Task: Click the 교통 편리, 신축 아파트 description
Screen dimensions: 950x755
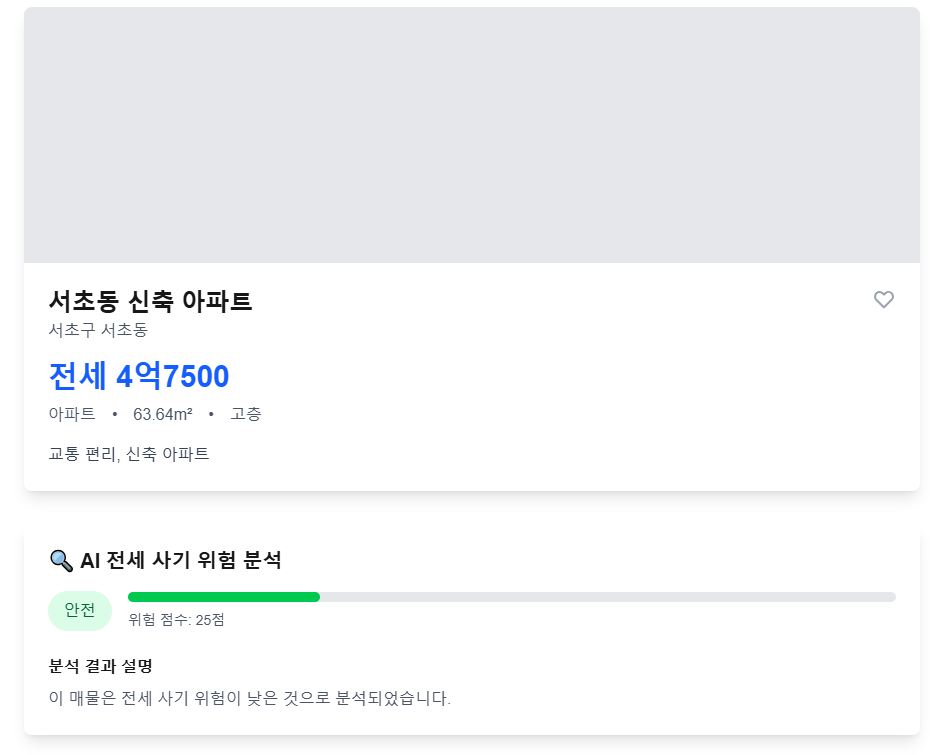Action: 129,454
